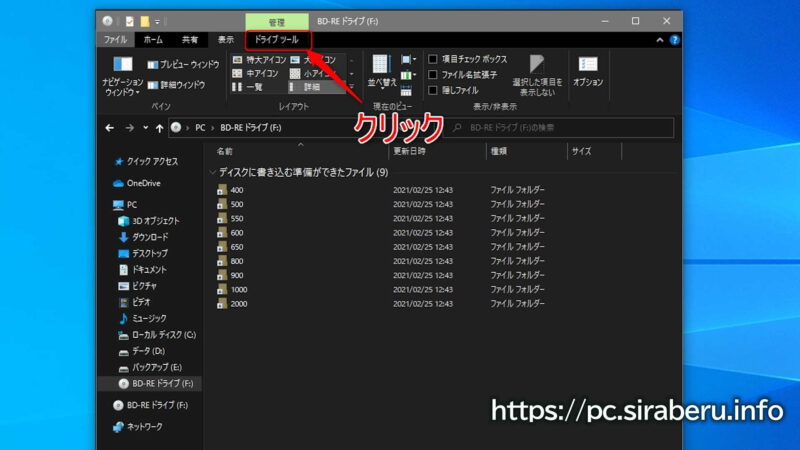The image size is (800, 450).
Task: Go forward with right arrow
Action: [x=130, y=128]
